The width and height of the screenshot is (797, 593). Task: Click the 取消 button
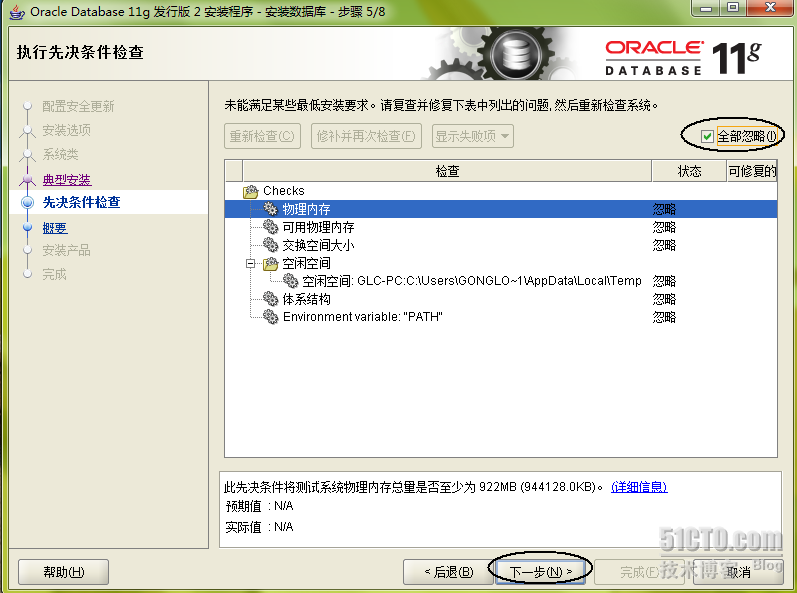pyautogui.click(x=738, y=572)
